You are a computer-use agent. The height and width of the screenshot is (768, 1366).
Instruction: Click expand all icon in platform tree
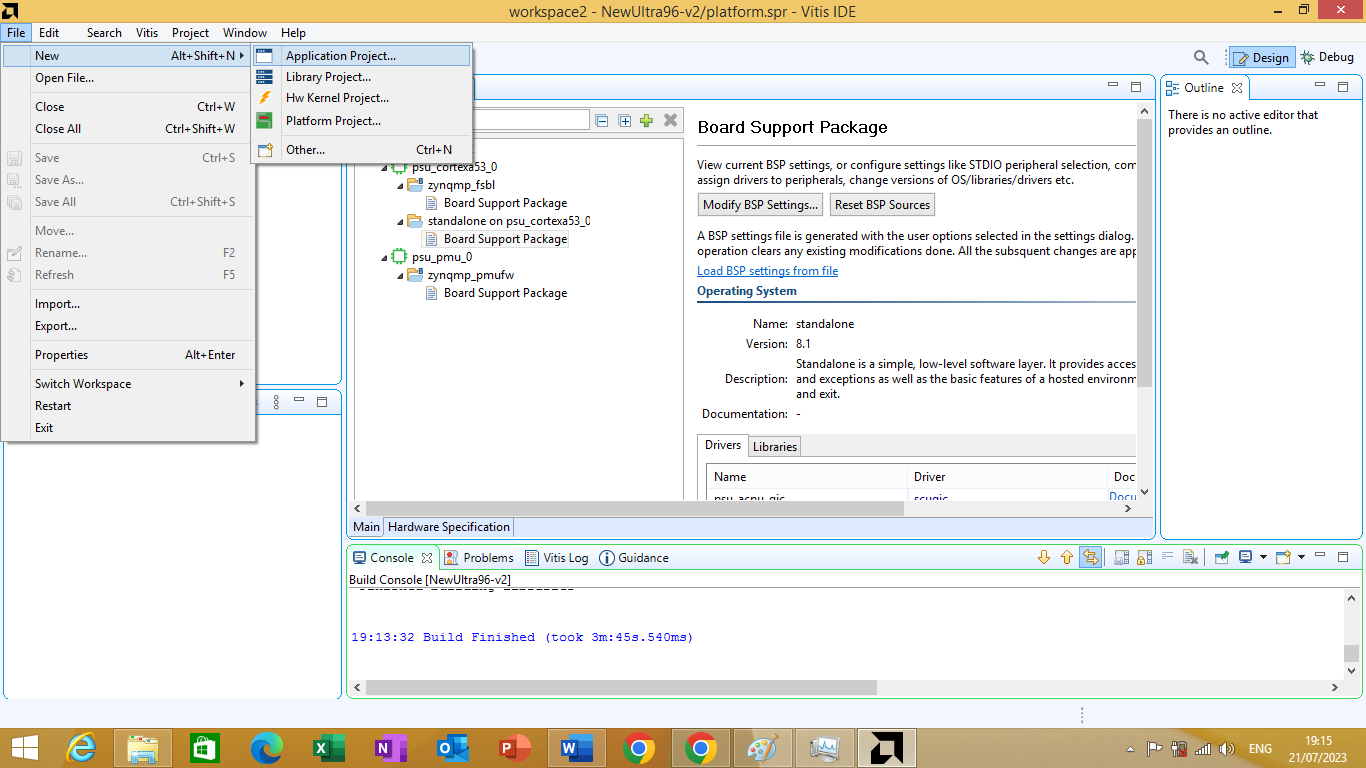point(625,121)
